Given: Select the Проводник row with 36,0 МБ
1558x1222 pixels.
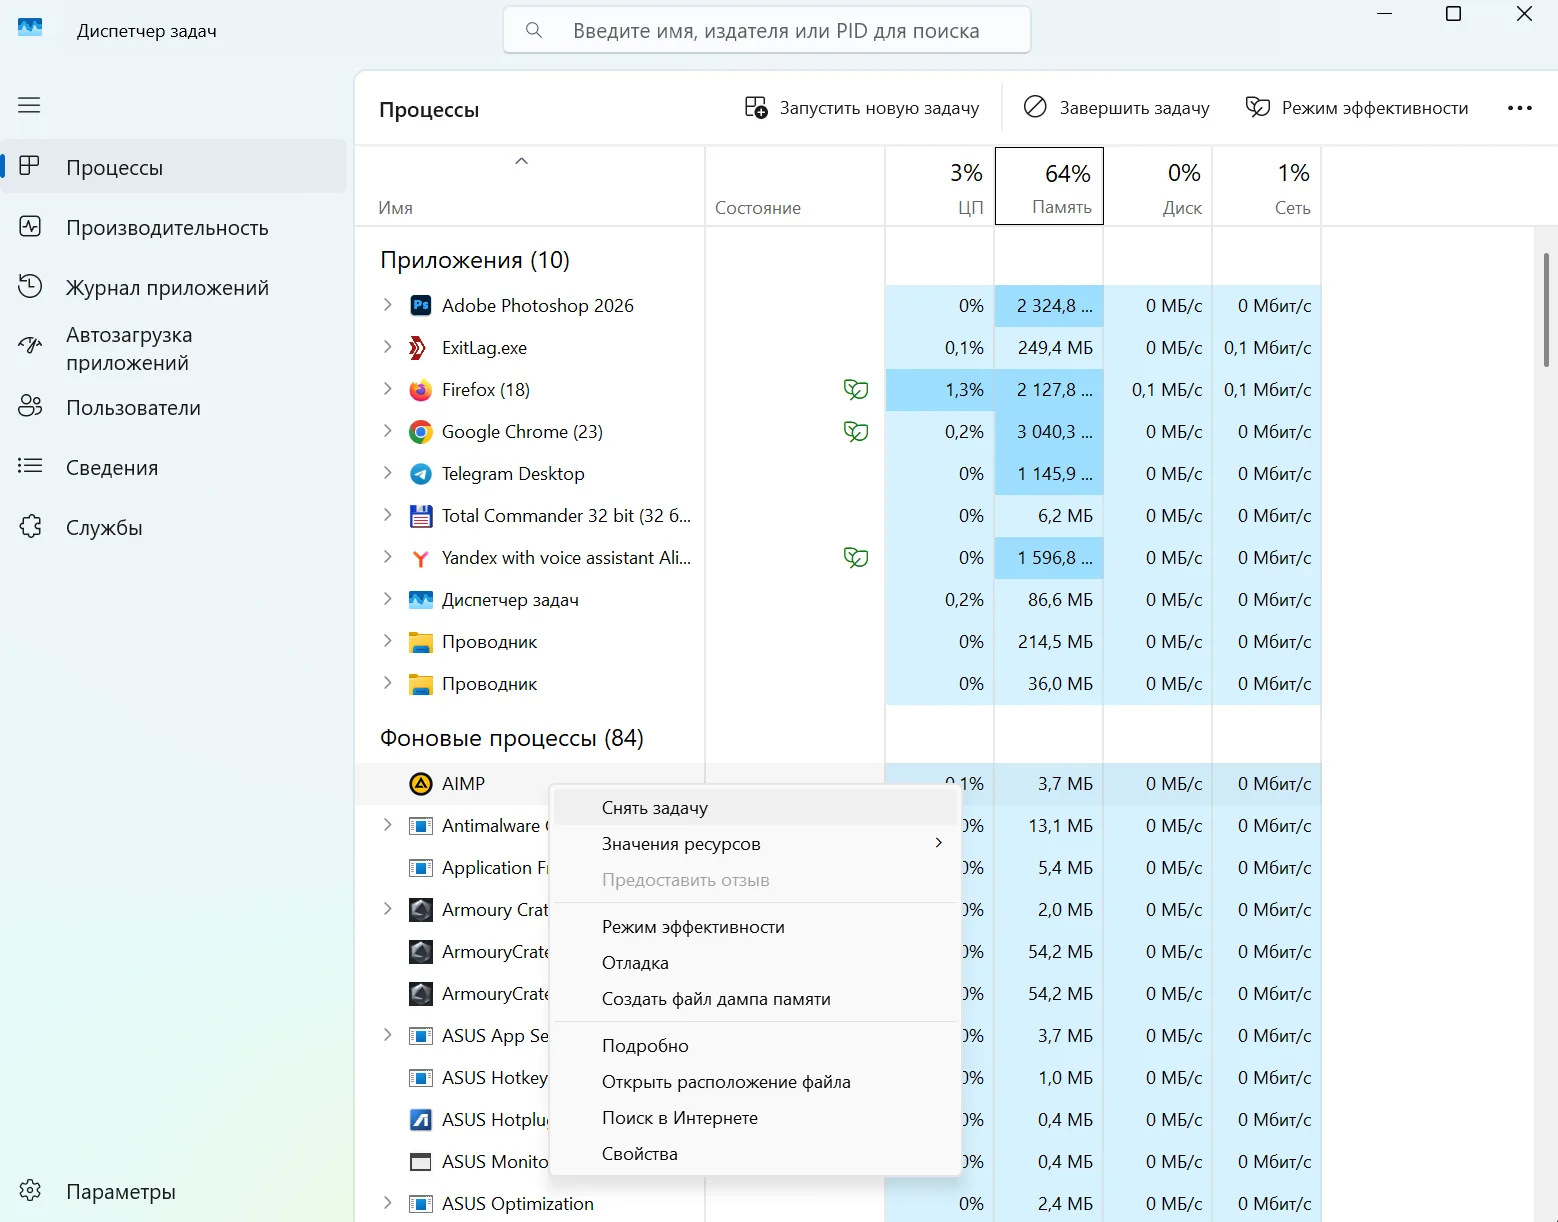Looking at the screenshot, I should tap(838, 684).
